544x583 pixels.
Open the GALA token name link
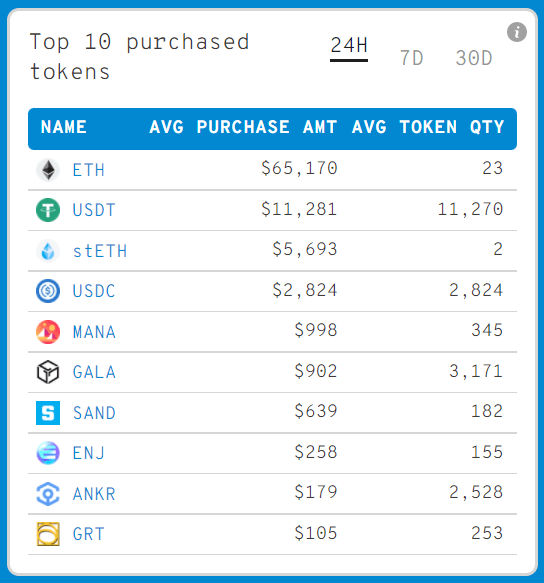(94, 372)
